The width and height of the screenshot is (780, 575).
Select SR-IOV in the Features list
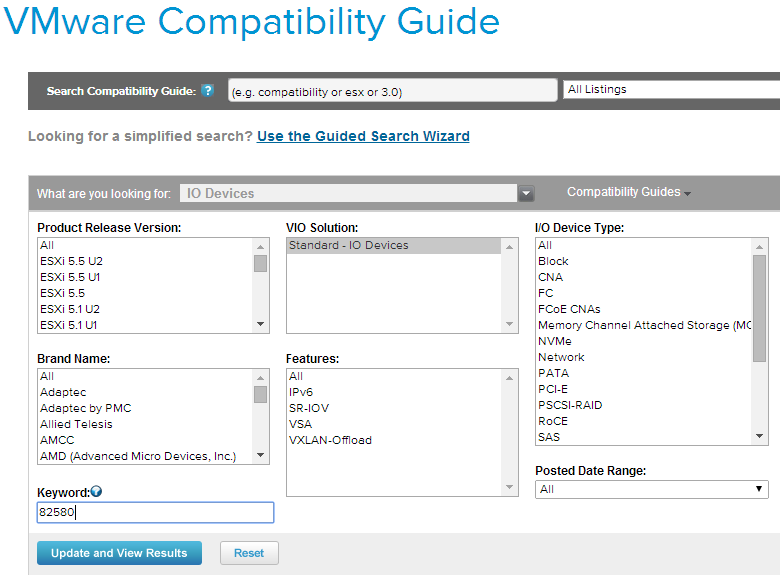(308, 408)
